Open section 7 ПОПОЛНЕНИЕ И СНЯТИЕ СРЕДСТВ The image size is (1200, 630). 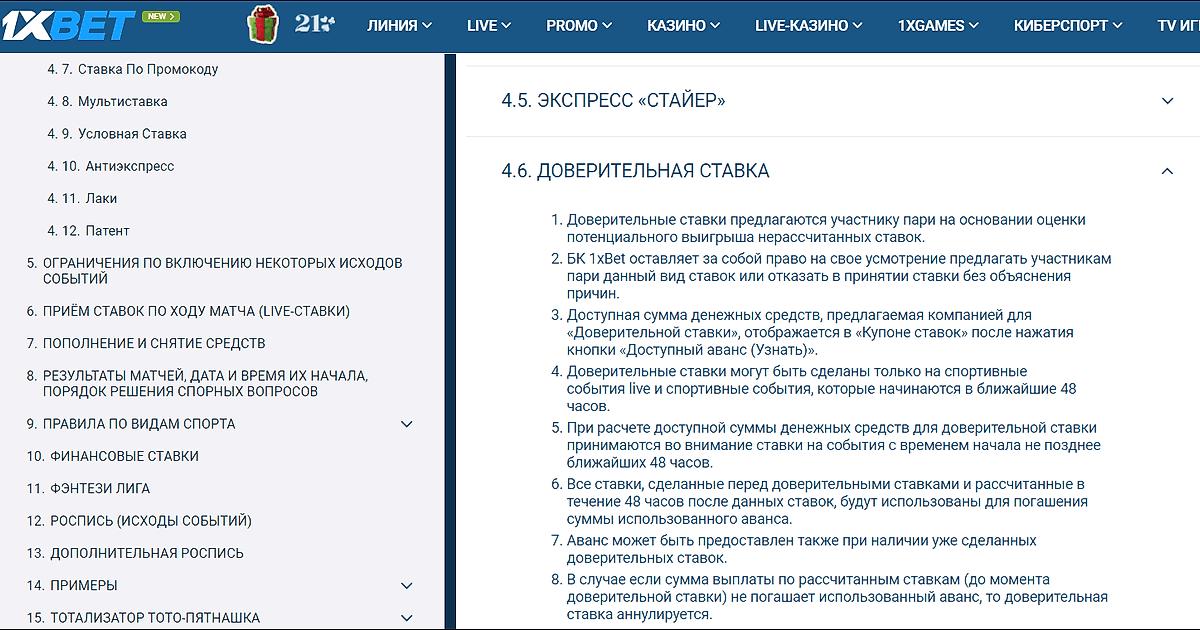pos(146,343)
